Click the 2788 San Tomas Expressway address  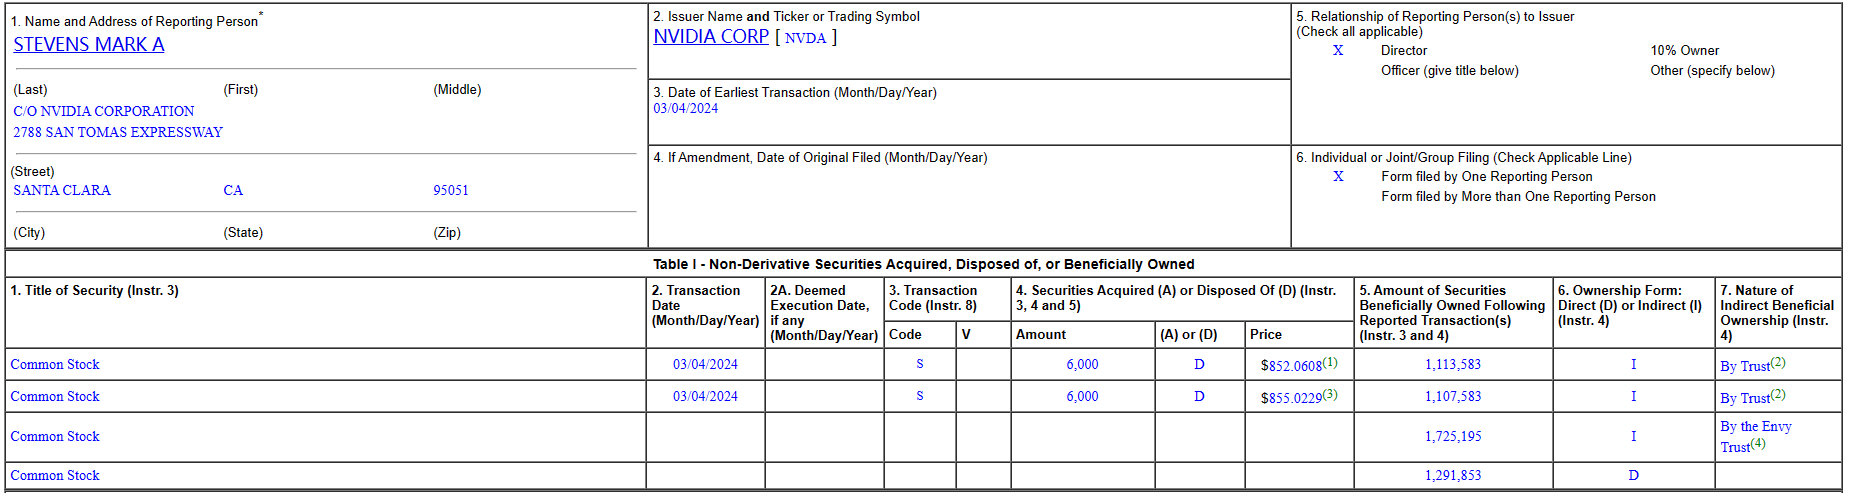(x=118, y=133)
